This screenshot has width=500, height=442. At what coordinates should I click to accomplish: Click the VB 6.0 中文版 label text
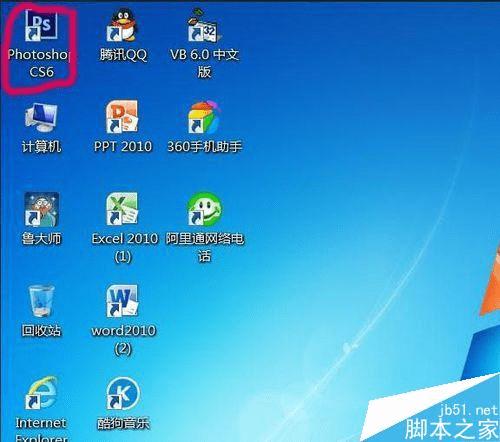(x=204, y=63)
